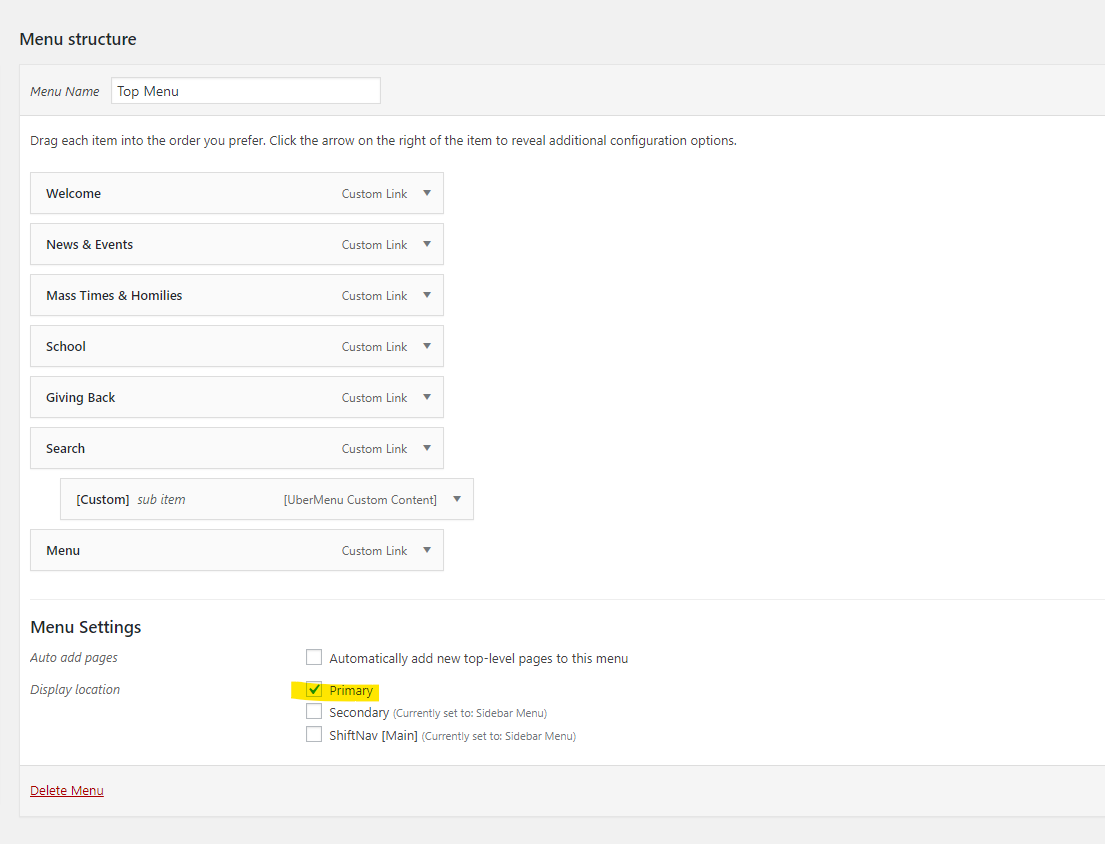Viewport: 1105px width, 844px height.
Task: Enable automatically add new top-level pages
Action: (314, 658)
